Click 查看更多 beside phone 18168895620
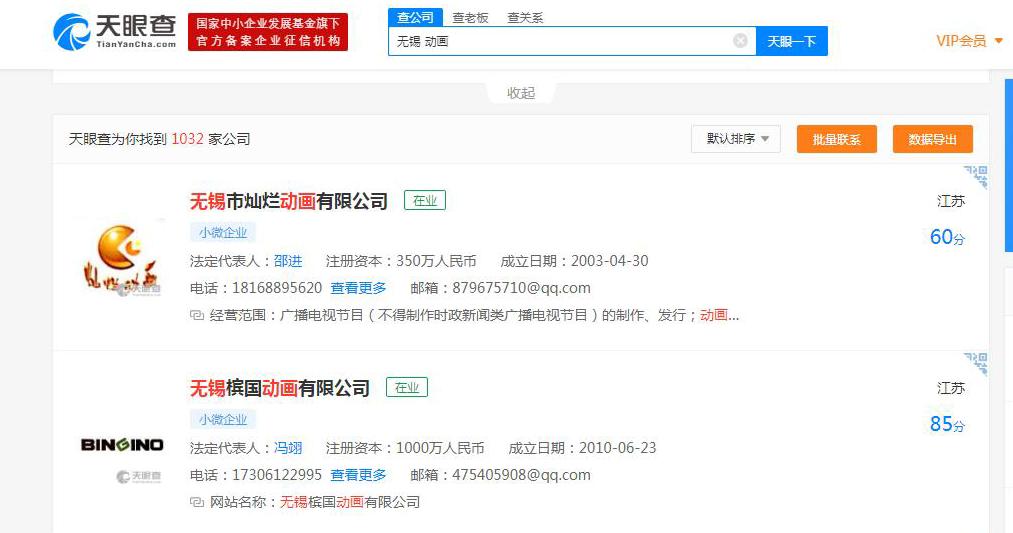This screenshot has width=1013, height=533. [x=358, y=288]
